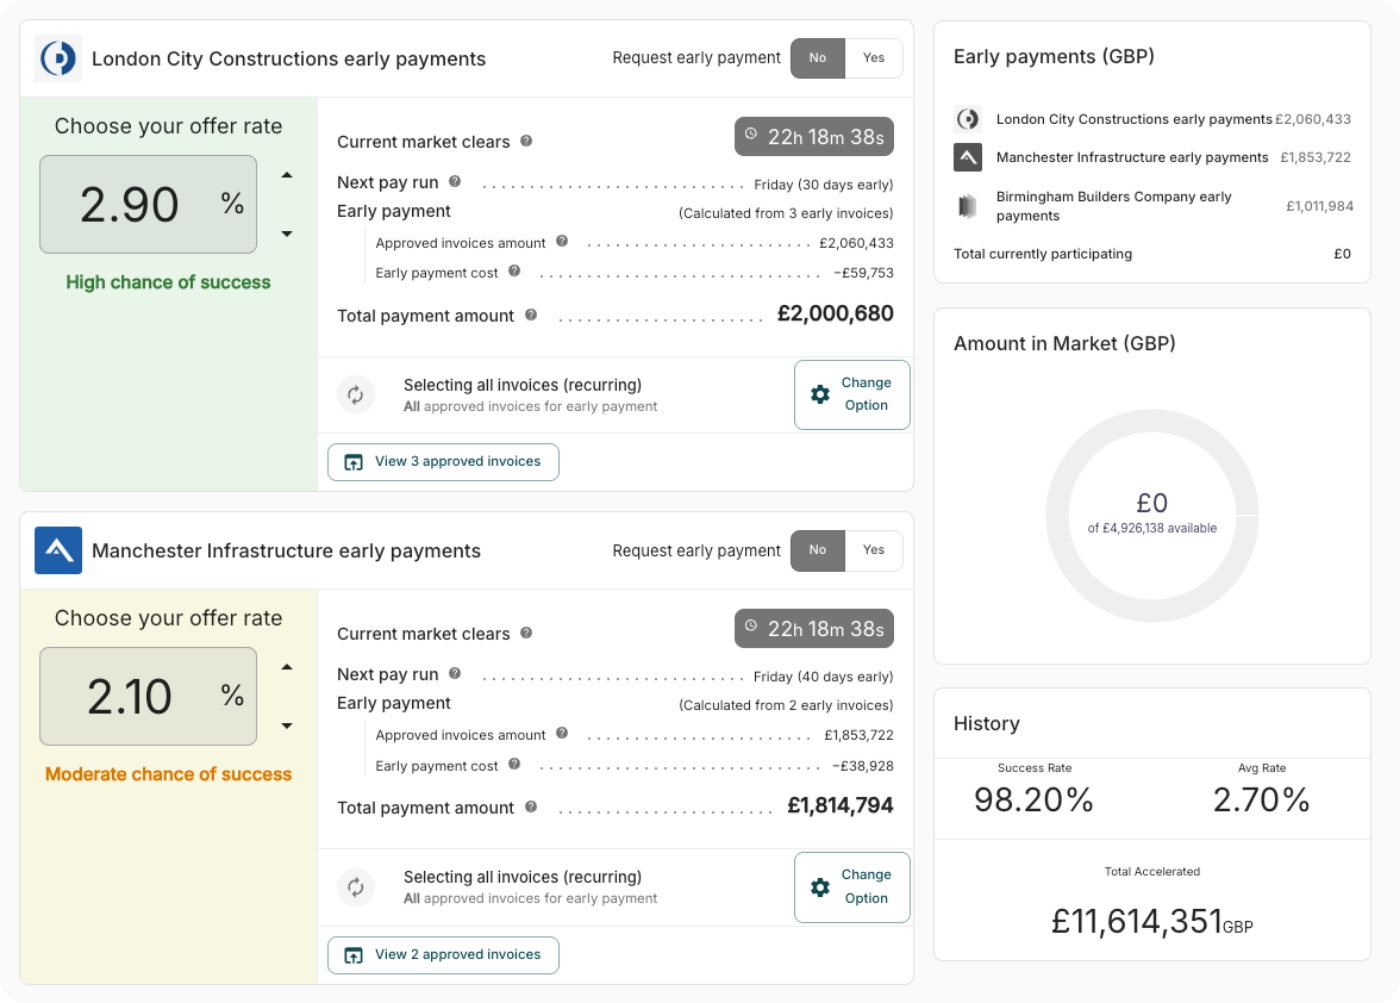1400x1003 pixels.
Task: Set London City Constructions early payment to Yes
Action: click(x=873, y=58)
